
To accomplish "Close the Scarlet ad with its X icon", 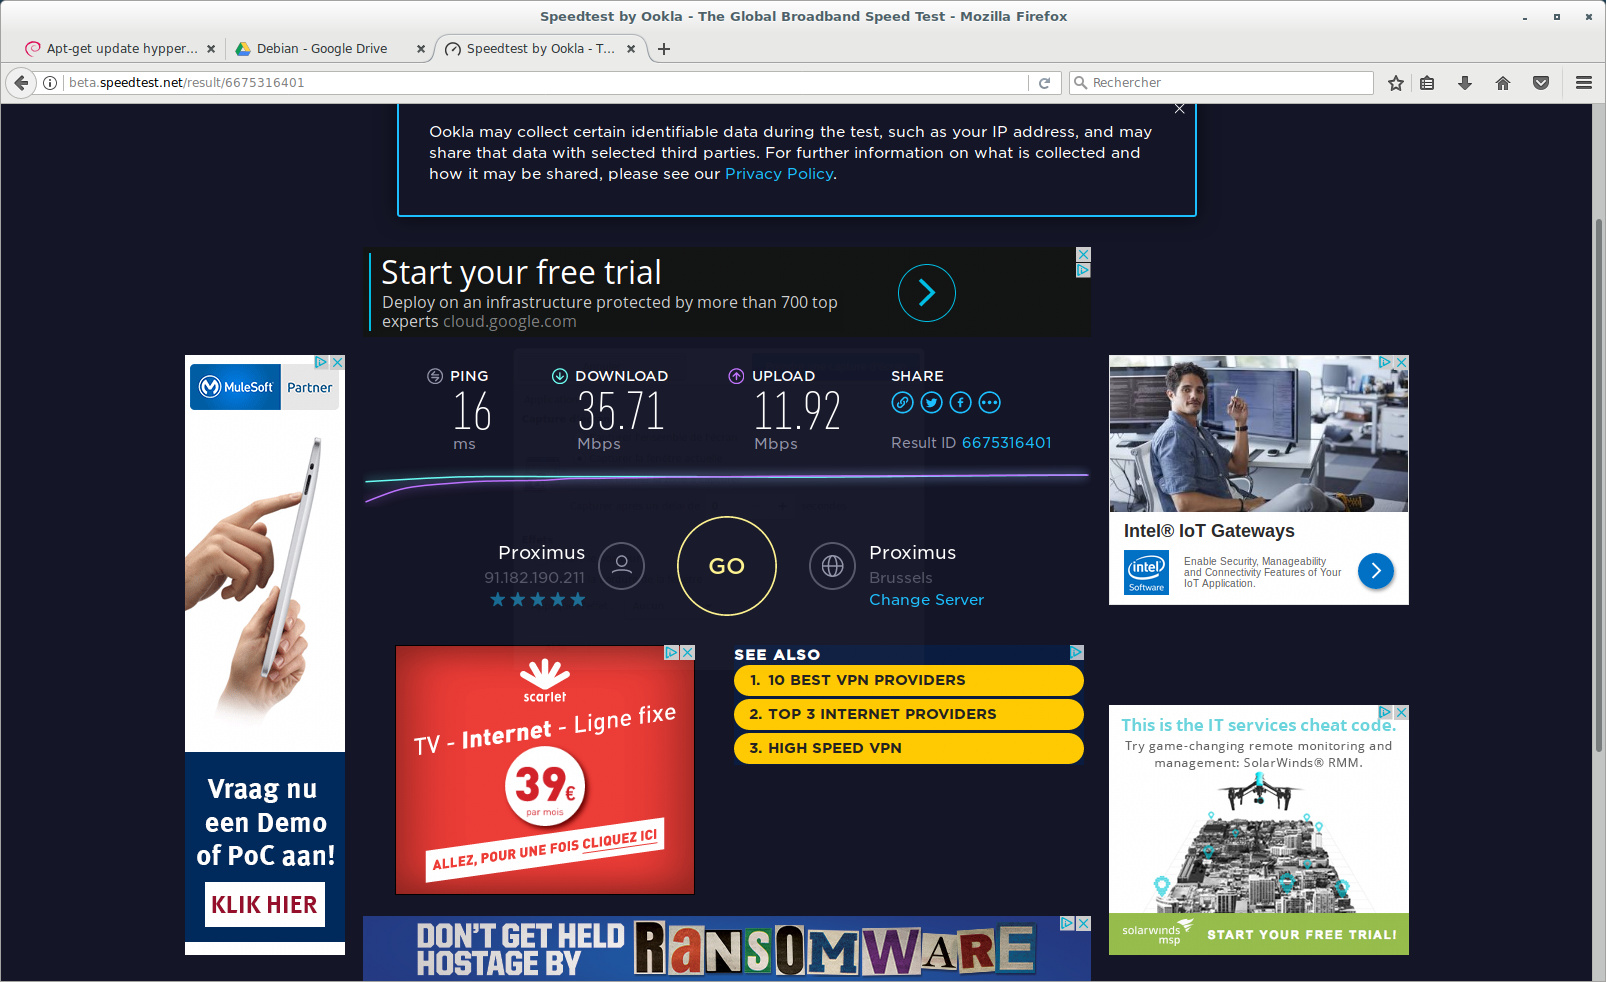I will (687, 652).
